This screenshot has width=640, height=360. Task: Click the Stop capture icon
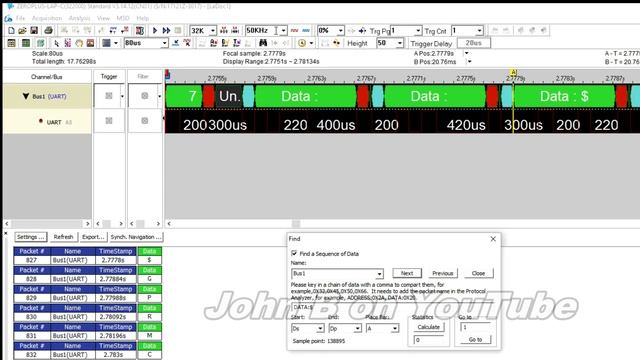pos(178,31)
